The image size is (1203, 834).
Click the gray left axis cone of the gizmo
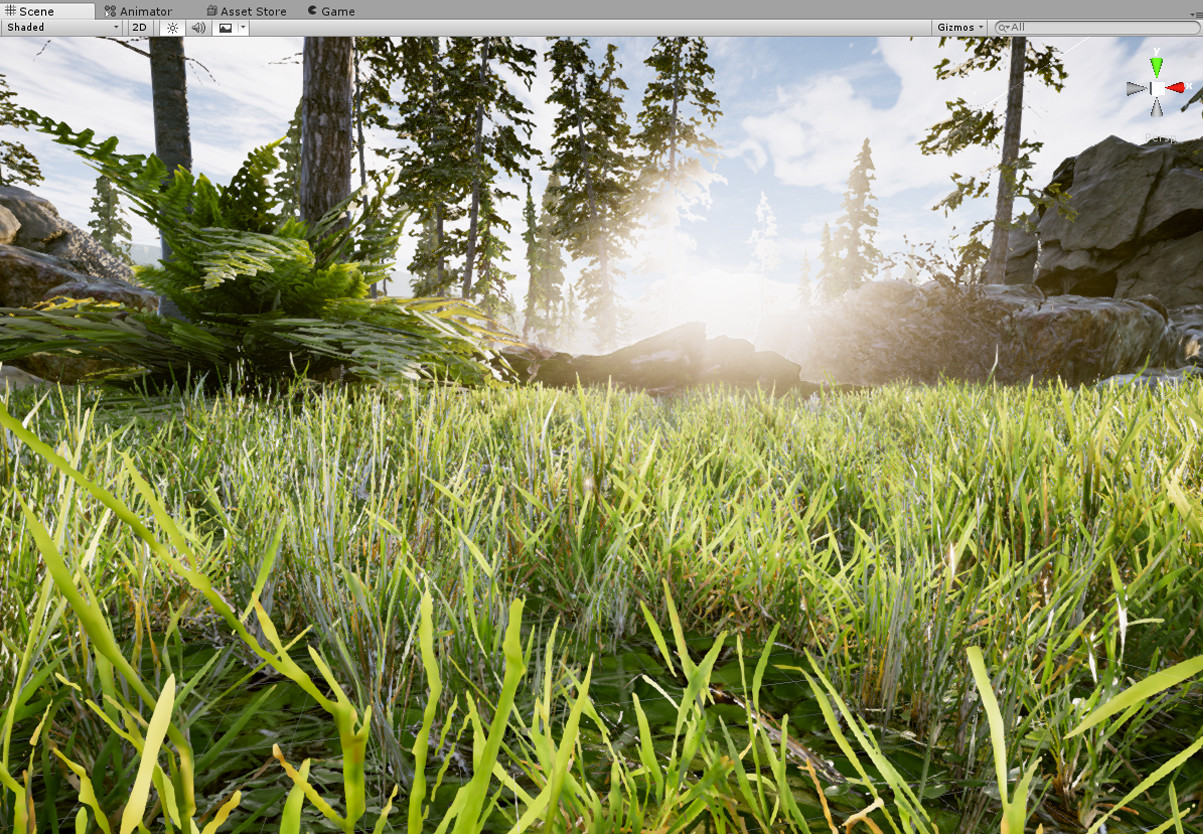[x=1135, y=88]
